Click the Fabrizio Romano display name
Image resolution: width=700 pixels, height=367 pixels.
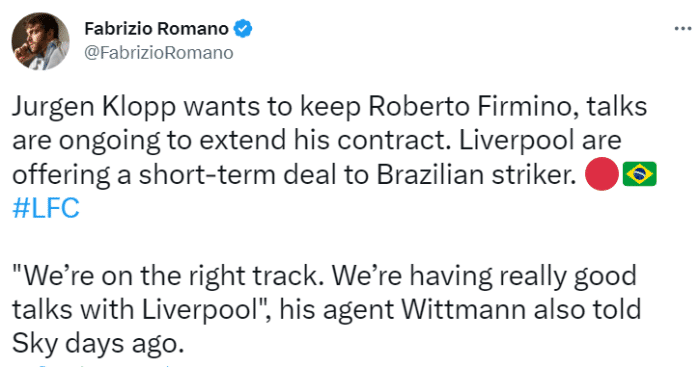(156, 29)
